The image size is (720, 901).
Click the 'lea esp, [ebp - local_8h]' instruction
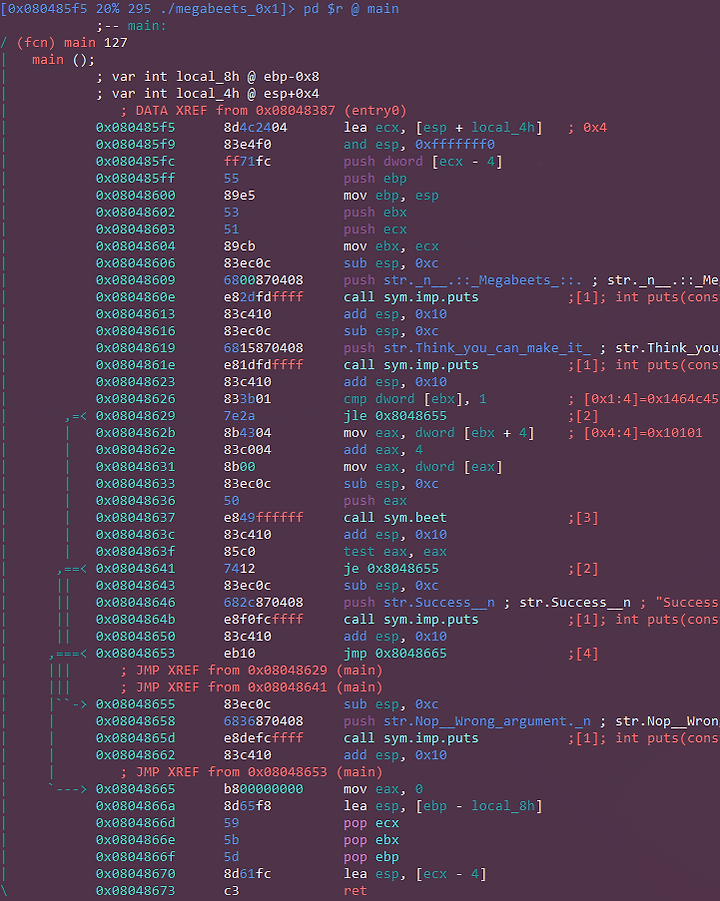442,806
